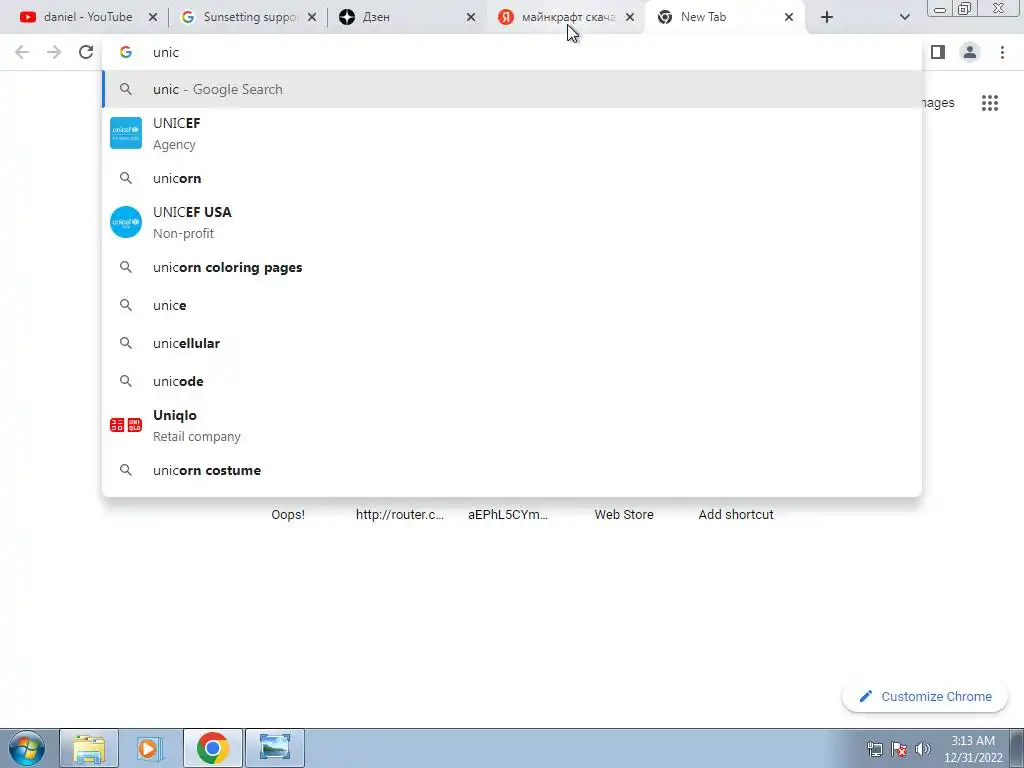Click search icon beside 'unicorn costume'
The image size is (1024, 768).
[x=126, y=470]
